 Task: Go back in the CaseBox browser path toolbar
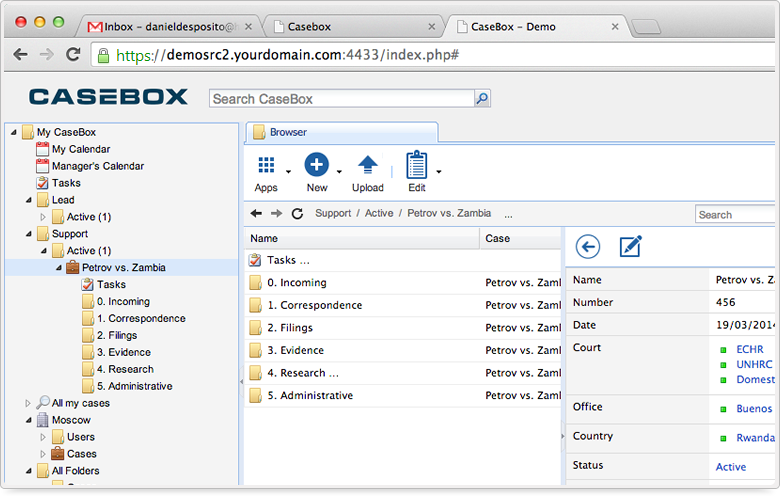tap(256, 213)
